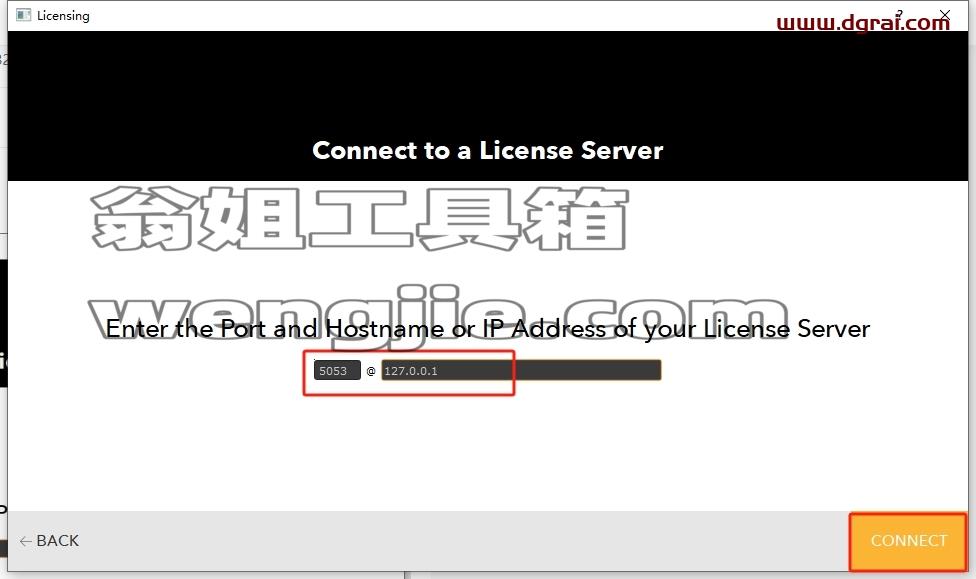
Task: Close the Licensing dialog window
Action: 945,14
